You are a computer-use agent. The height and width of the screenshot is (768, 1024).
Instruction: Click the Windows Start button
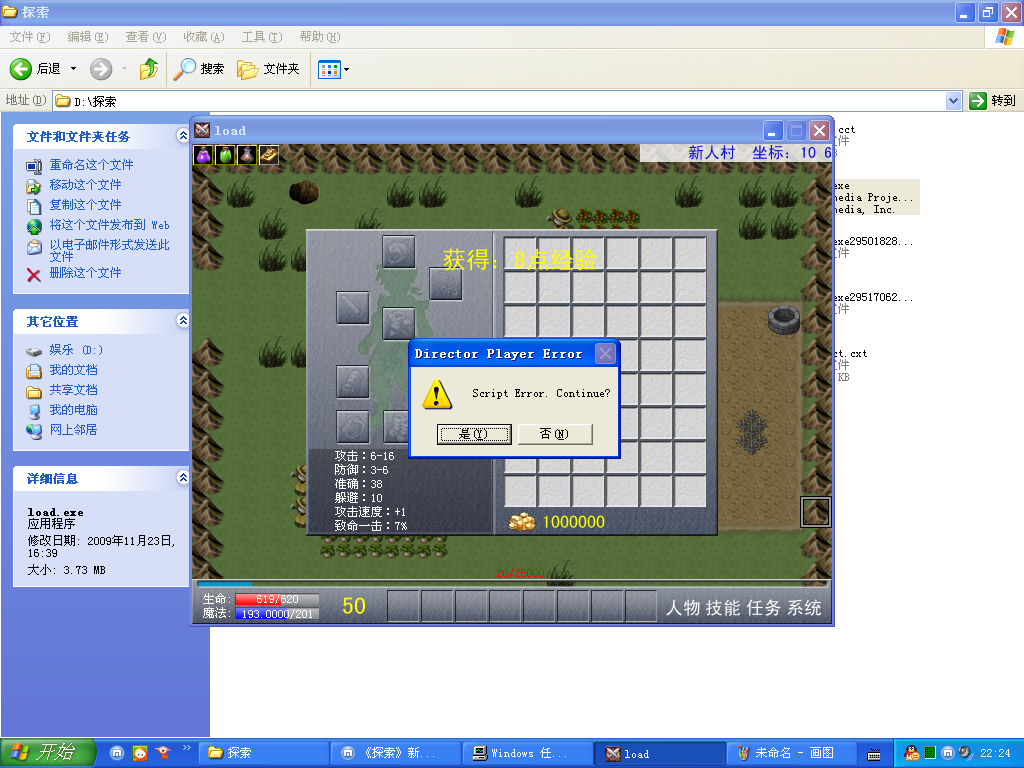(48, 753)
